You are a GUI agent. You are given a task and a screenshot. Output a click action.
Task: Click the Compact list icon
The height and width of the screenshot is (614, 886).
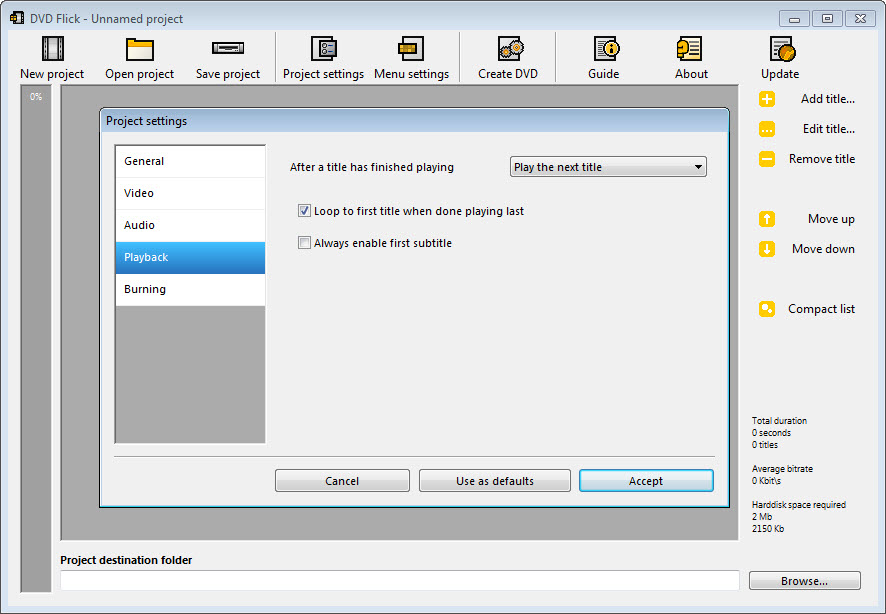(x=767, y=309)
